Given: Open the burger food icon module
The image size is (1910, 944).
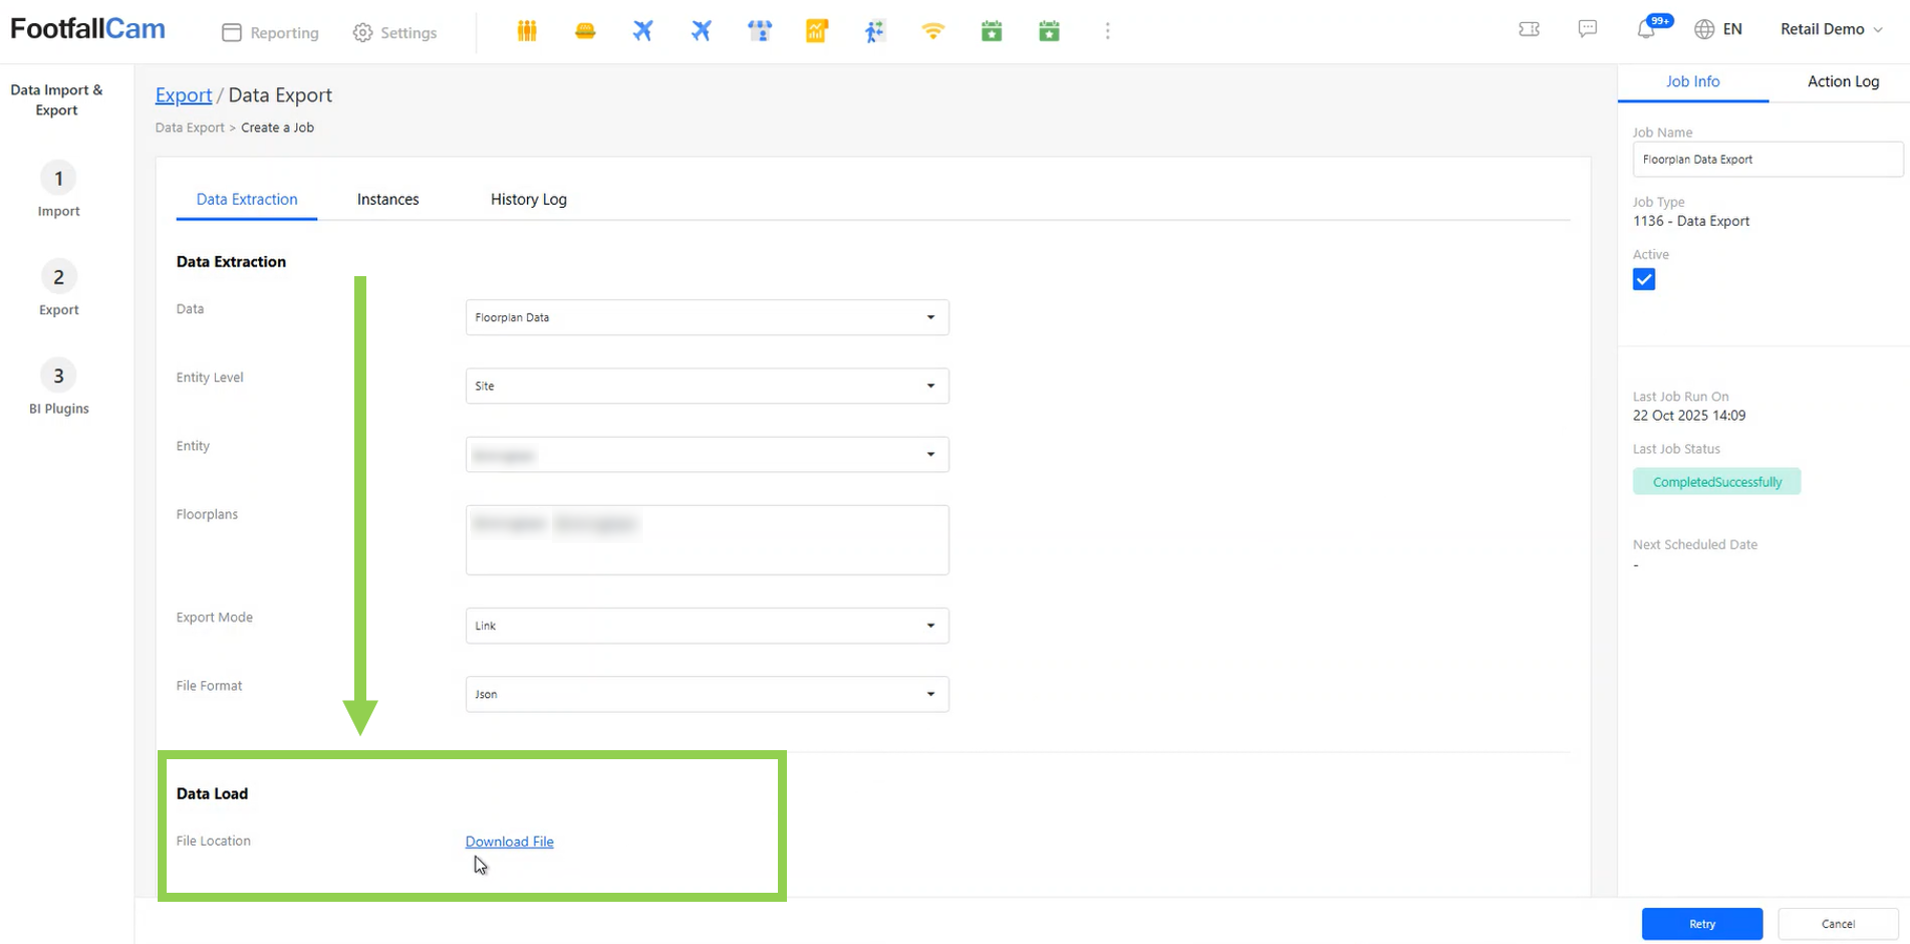Looking at the screenshot, I should 585,31.
